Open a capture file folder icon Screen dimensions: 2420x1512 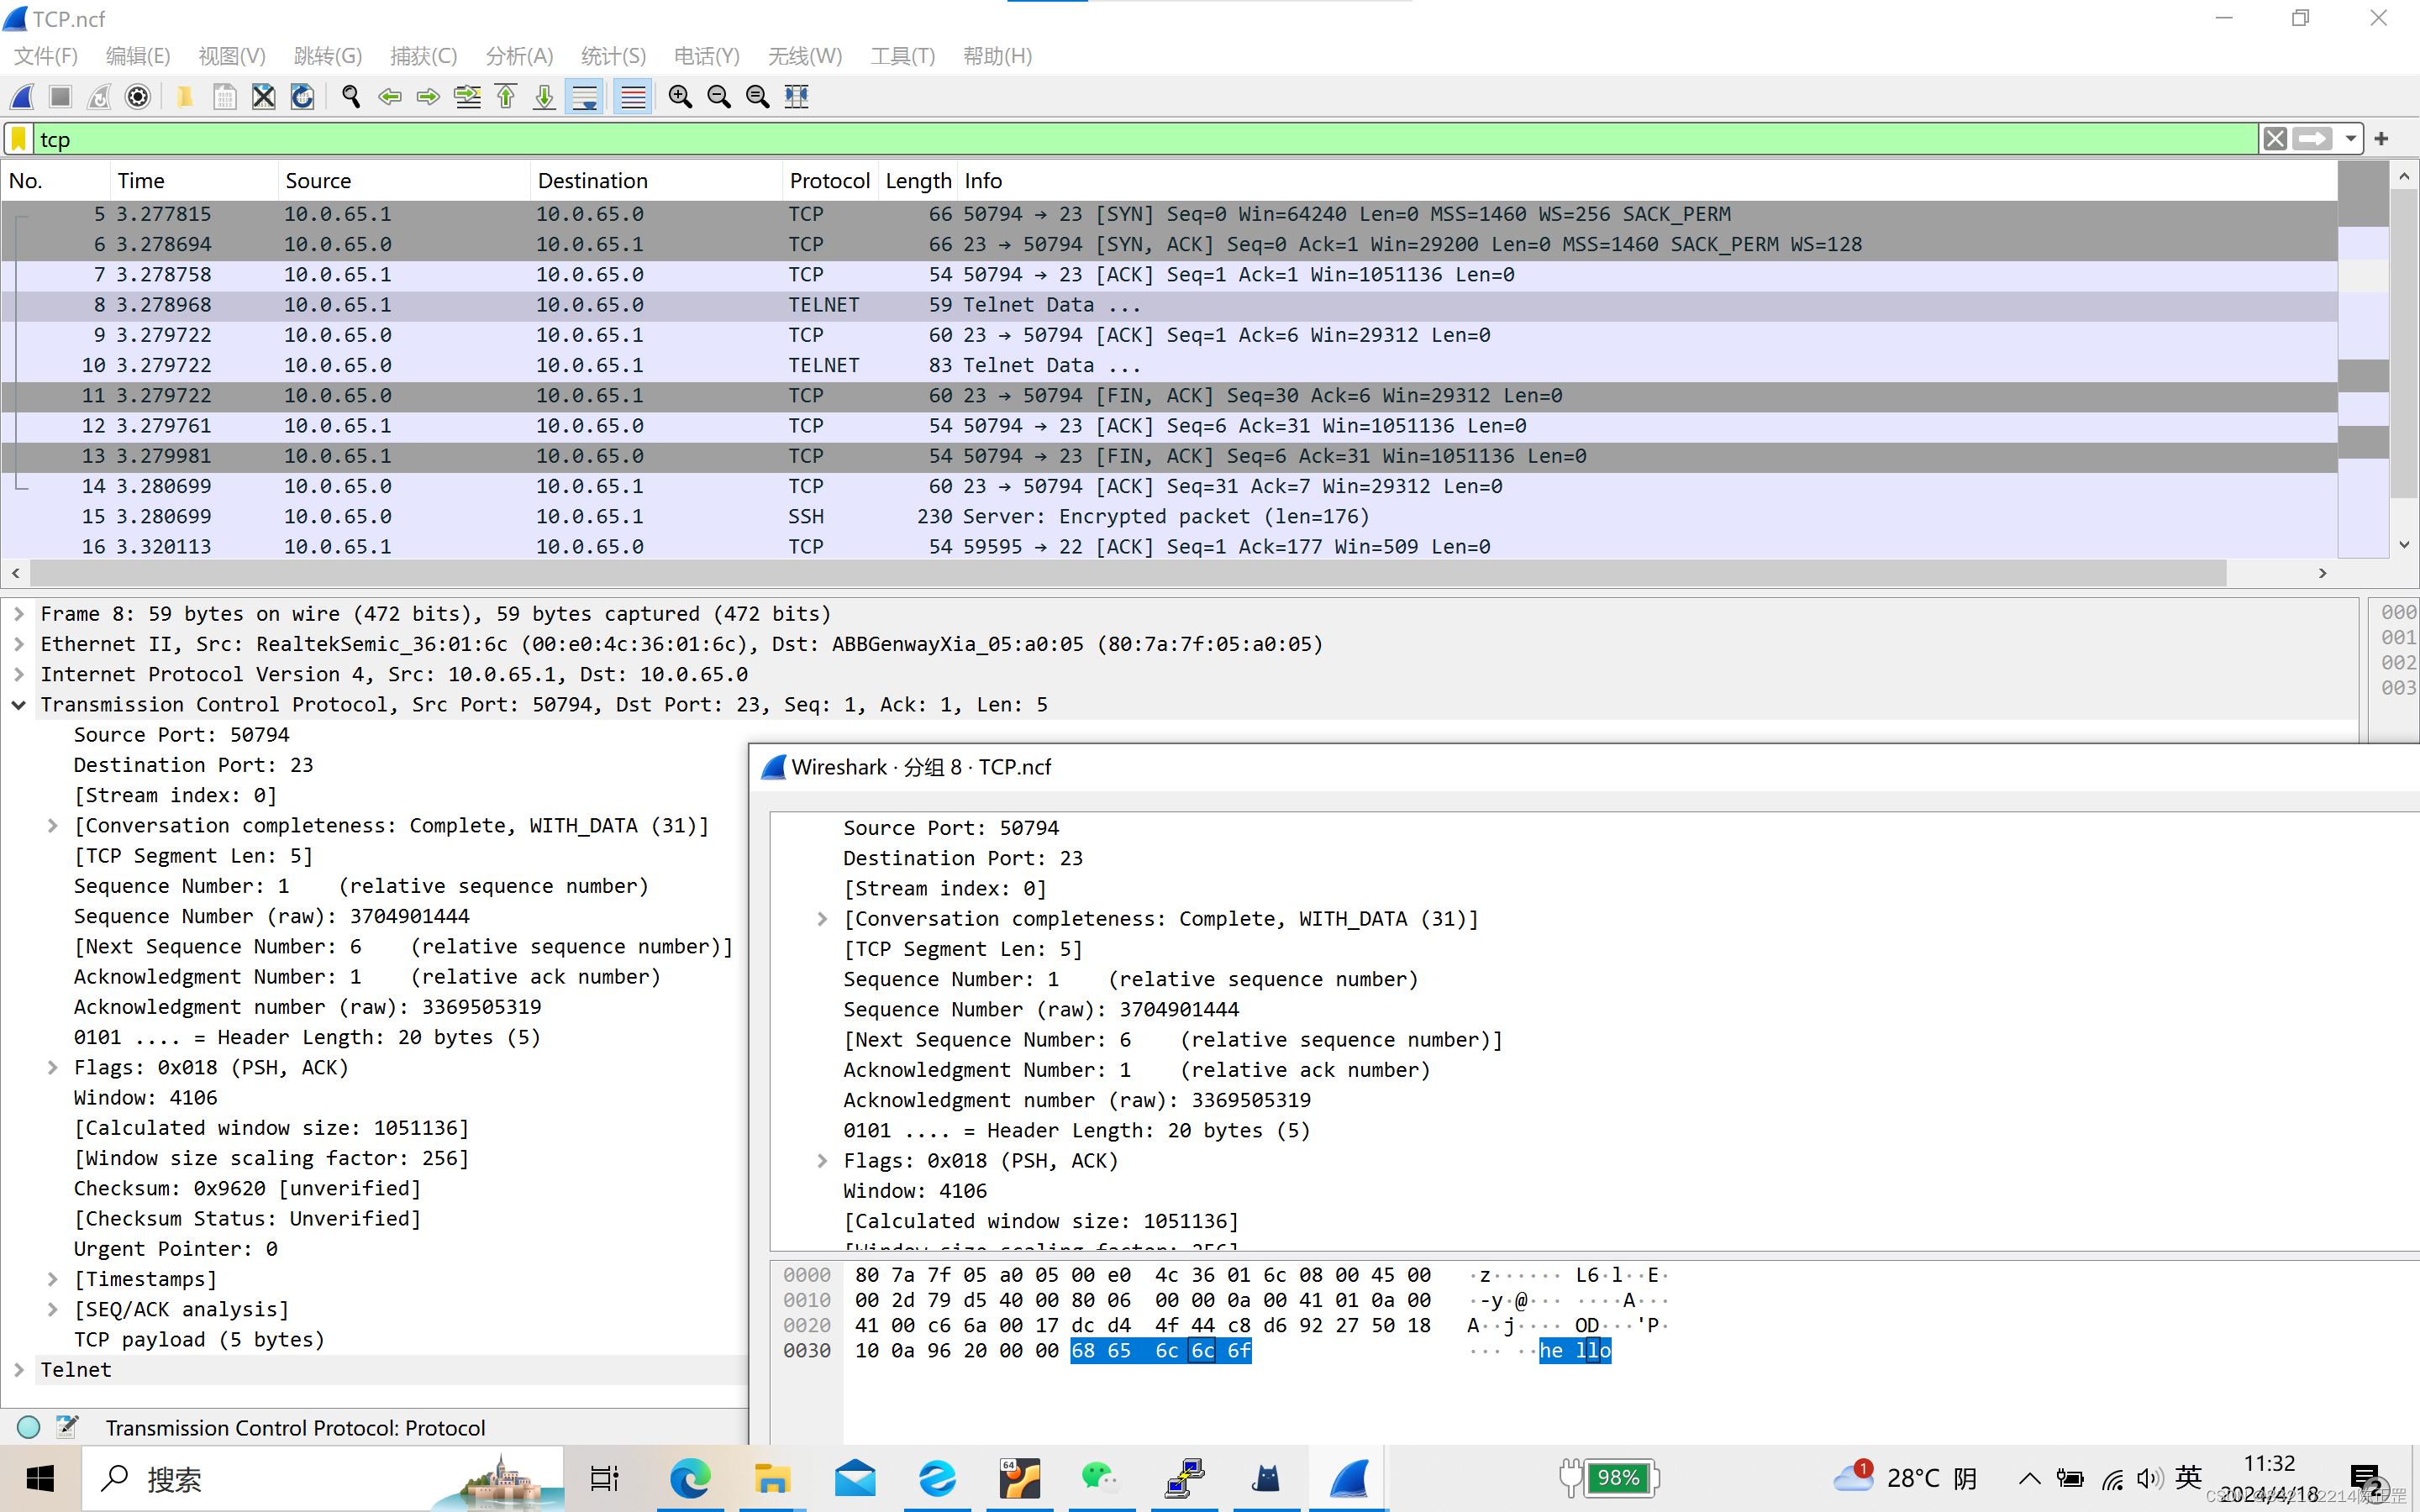click(185, 97)
